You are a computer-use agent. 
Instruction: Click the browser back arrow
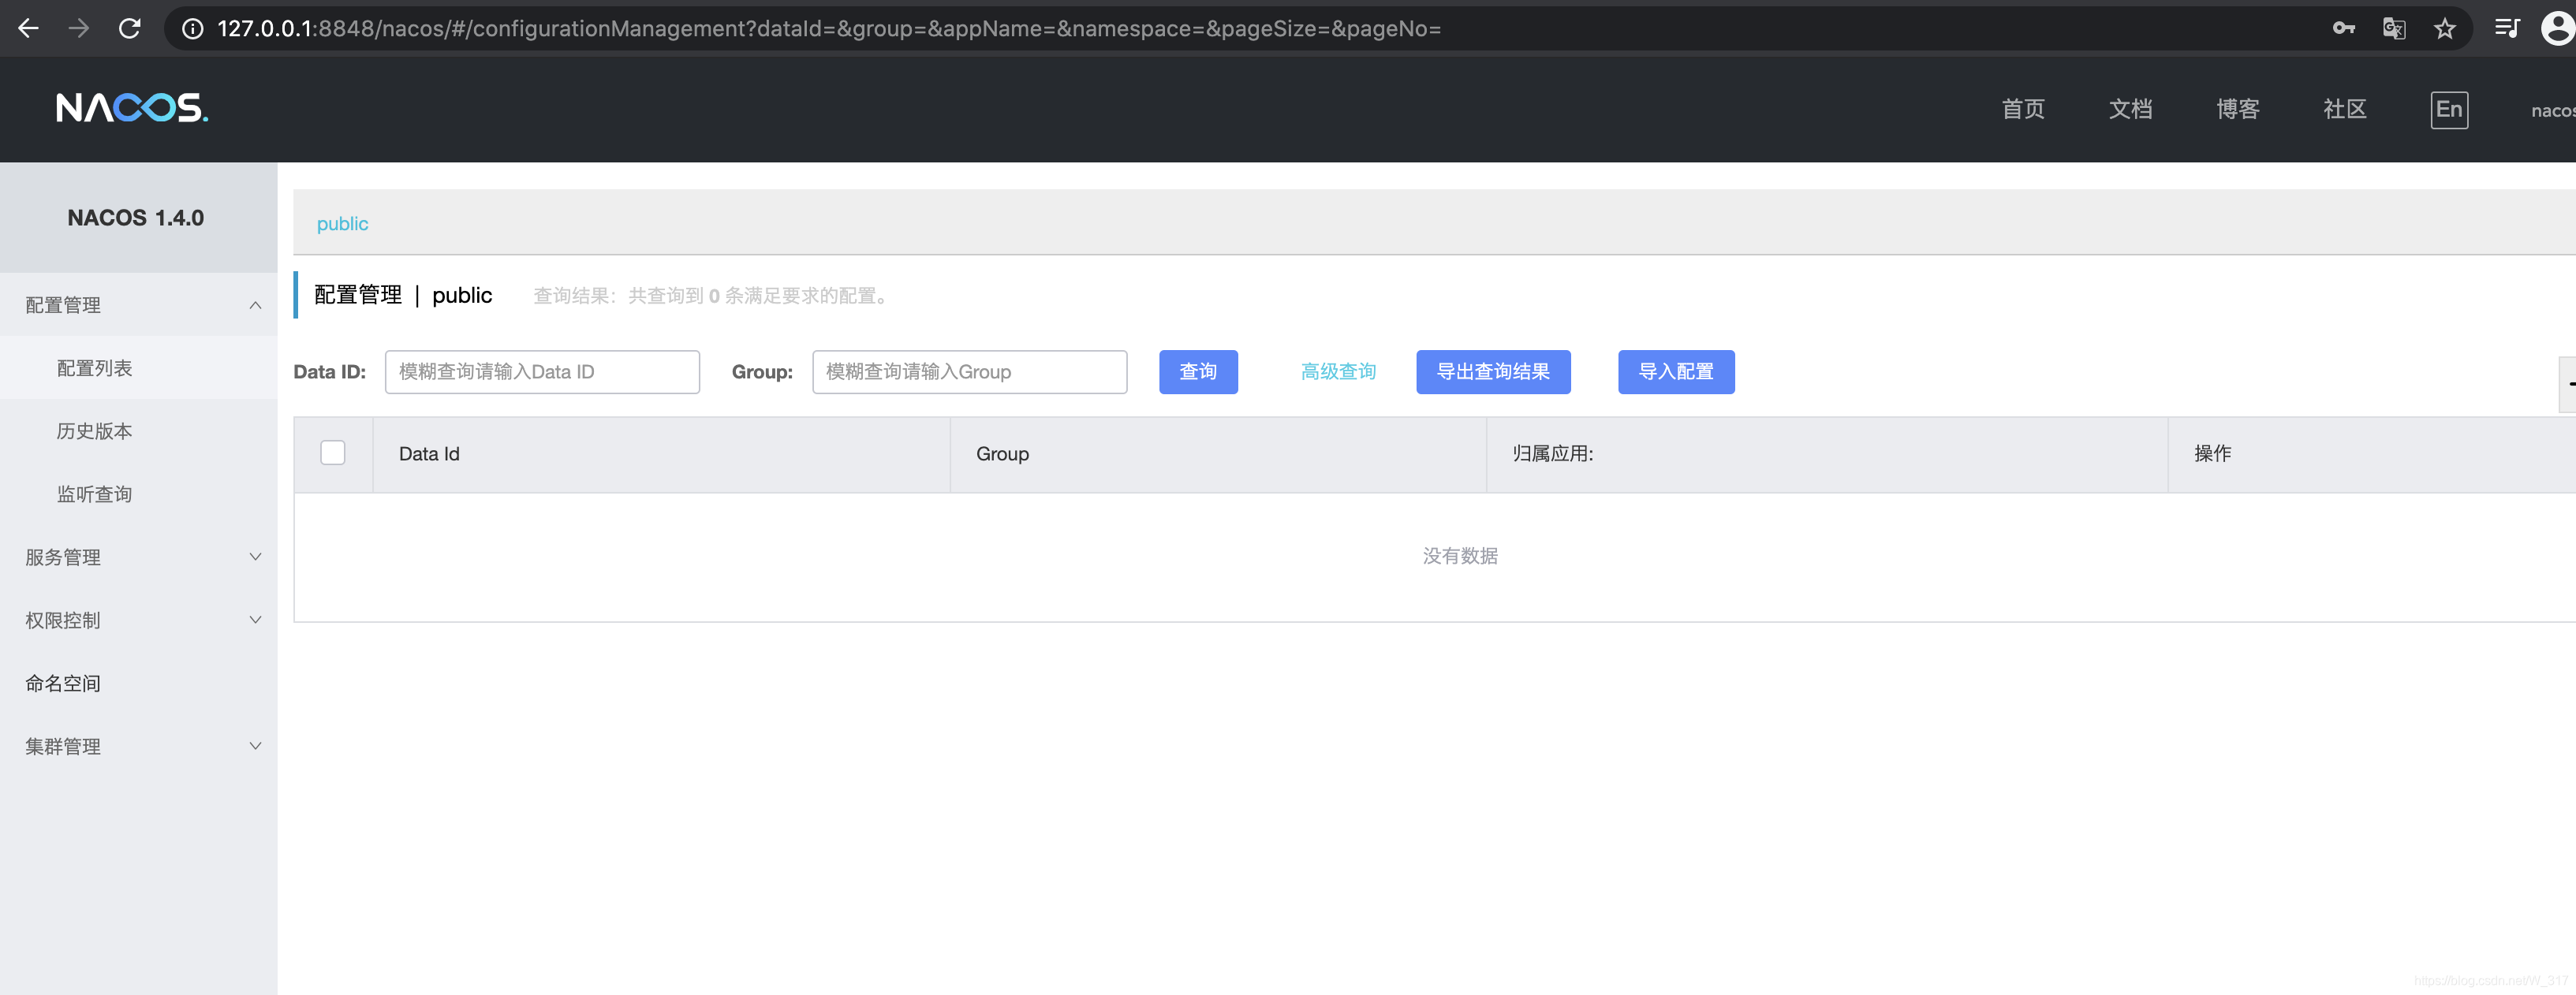[x=28, y=28]
